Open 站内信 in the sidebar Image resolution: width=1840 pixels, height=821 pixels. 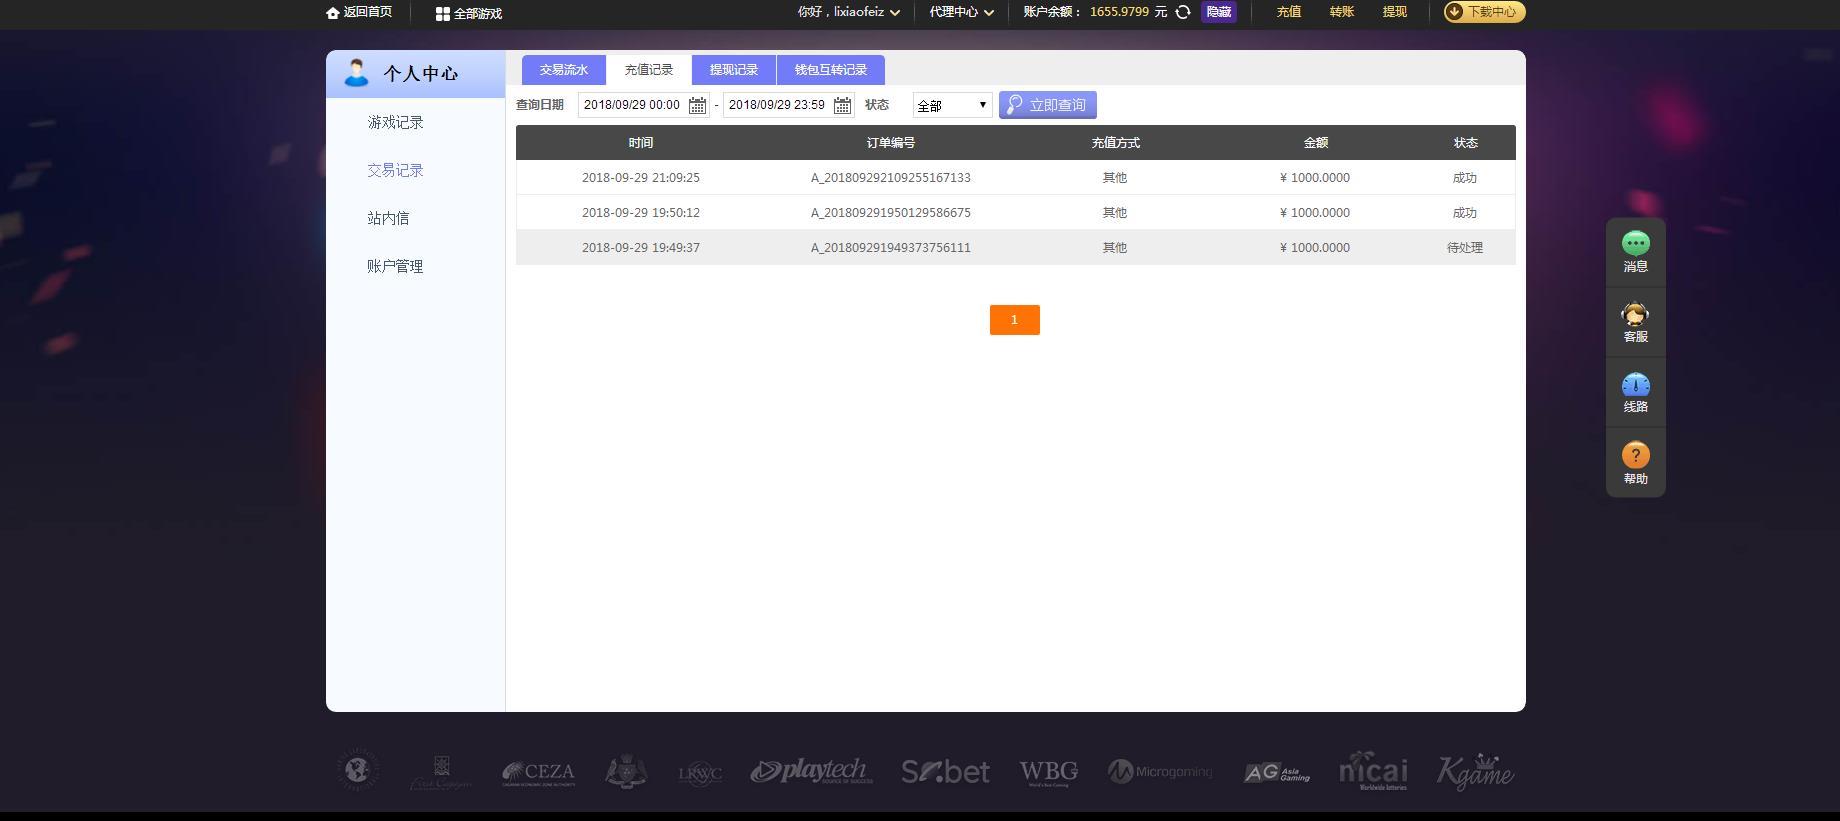[x=388, y=218]
